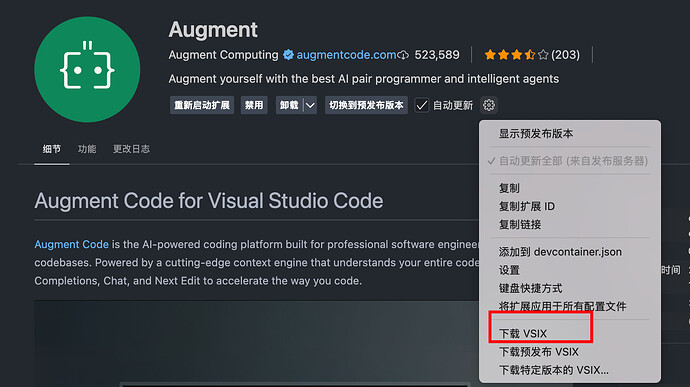Click the install count cloud icon
This screenshot has height=387, width=690.
click(403, 55)
